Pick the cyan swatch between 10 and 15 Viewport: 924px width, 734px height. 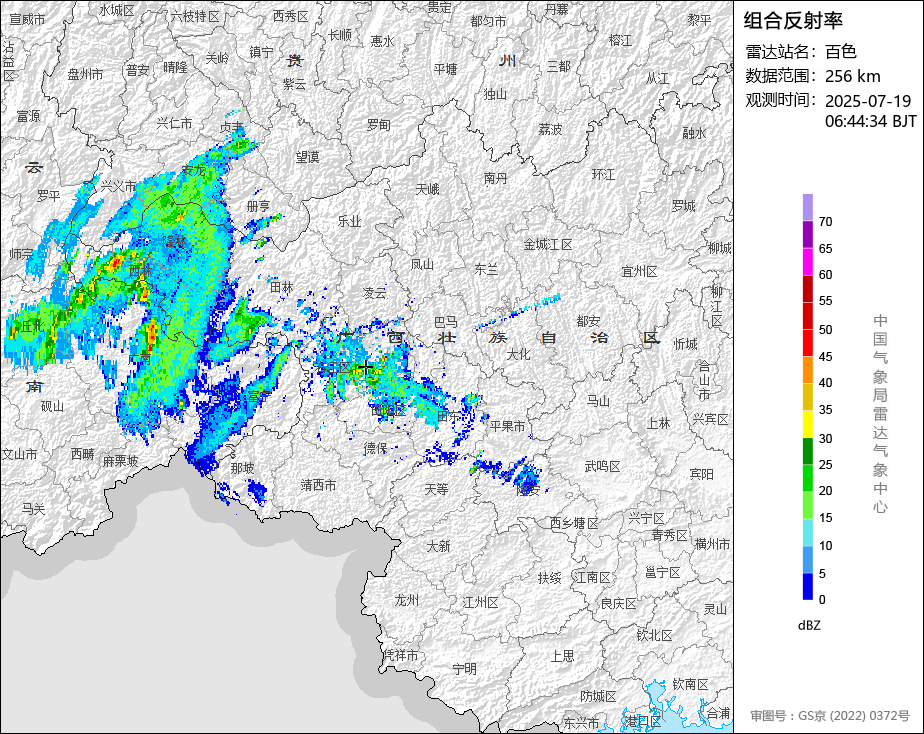tap(808, 532)
